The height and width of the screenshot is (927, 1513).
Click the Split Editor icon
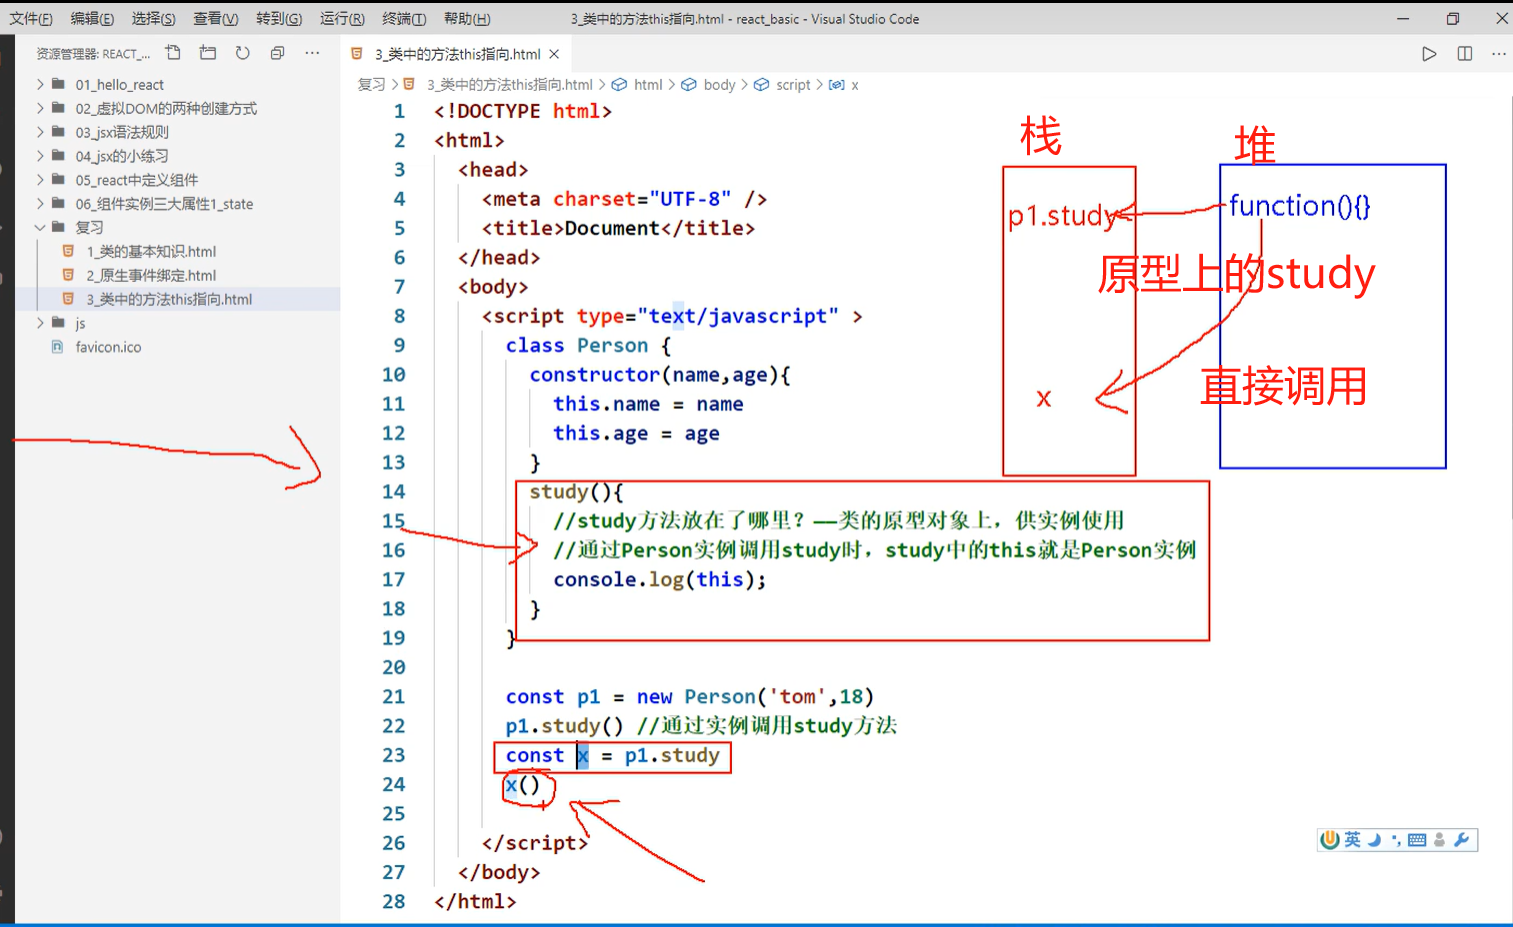point(1464,54)
